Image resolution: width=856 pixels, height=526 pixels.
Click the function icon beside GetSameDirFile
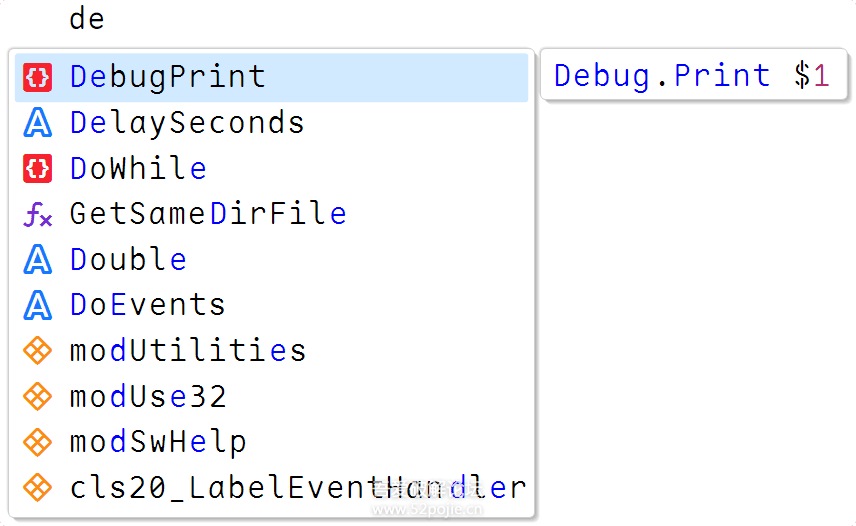tap(37, 214)
